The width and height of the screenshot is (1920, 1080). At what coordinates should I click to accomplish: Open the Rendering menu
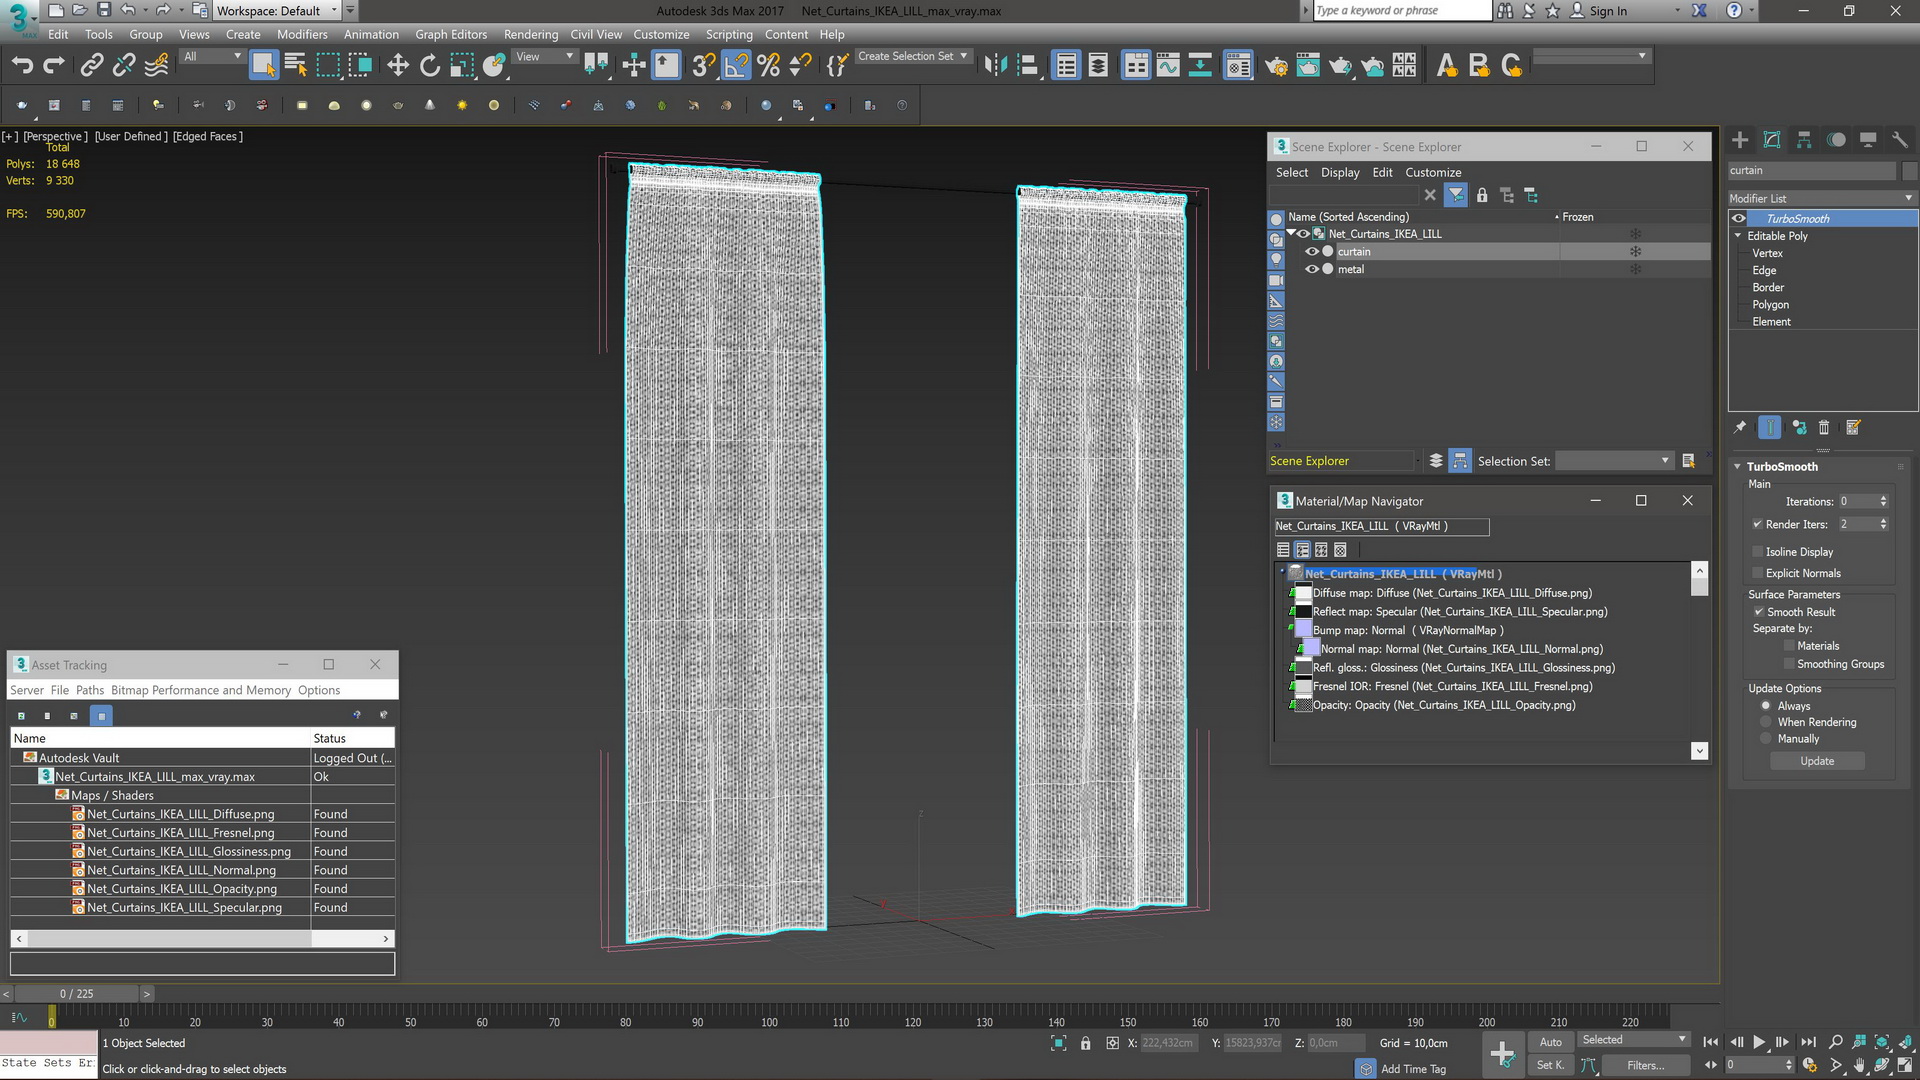[530, 34]
